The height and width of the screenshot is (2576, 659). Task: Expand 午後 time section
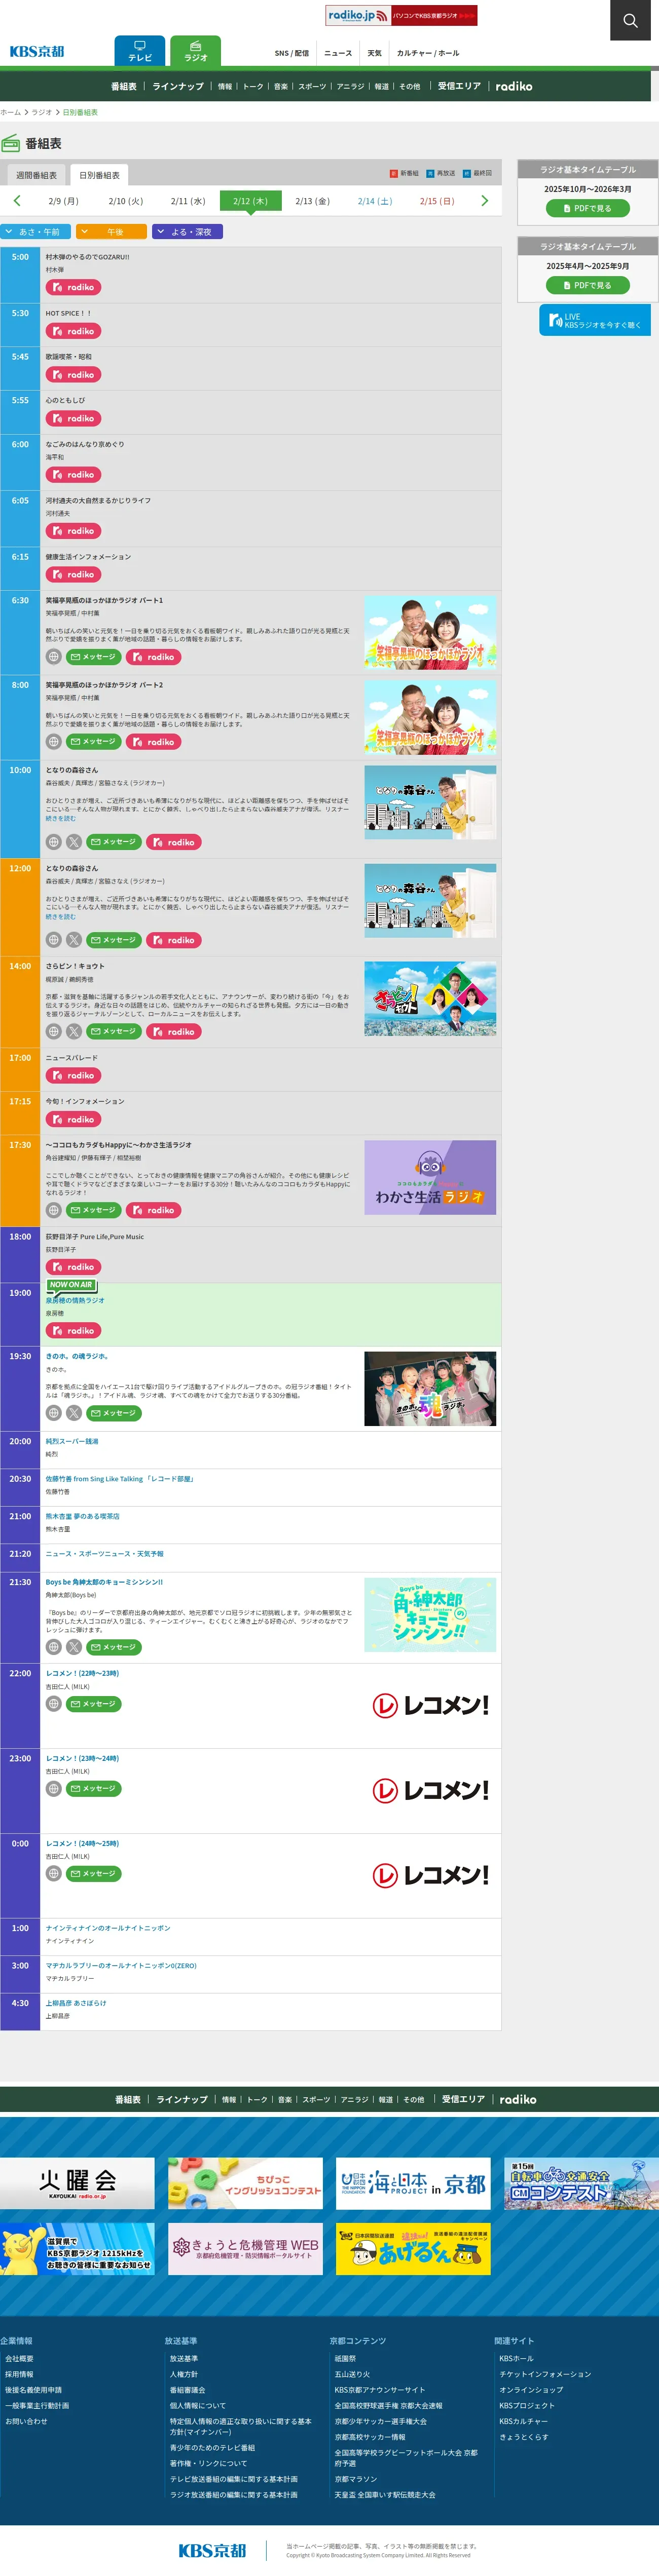(x=111, y=232)
